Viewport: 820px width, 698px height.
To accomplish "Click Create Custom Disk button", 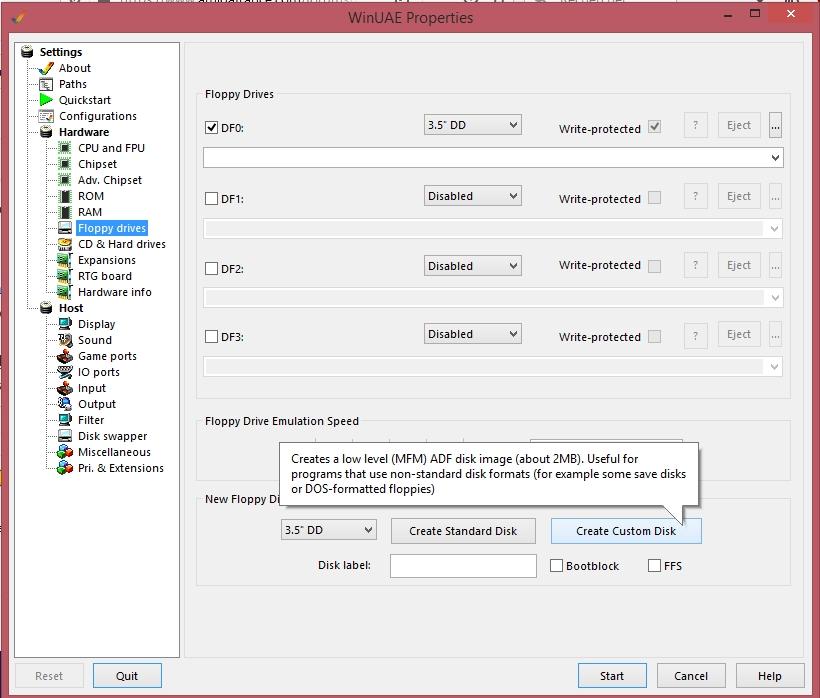I will (x=626, y=531).
